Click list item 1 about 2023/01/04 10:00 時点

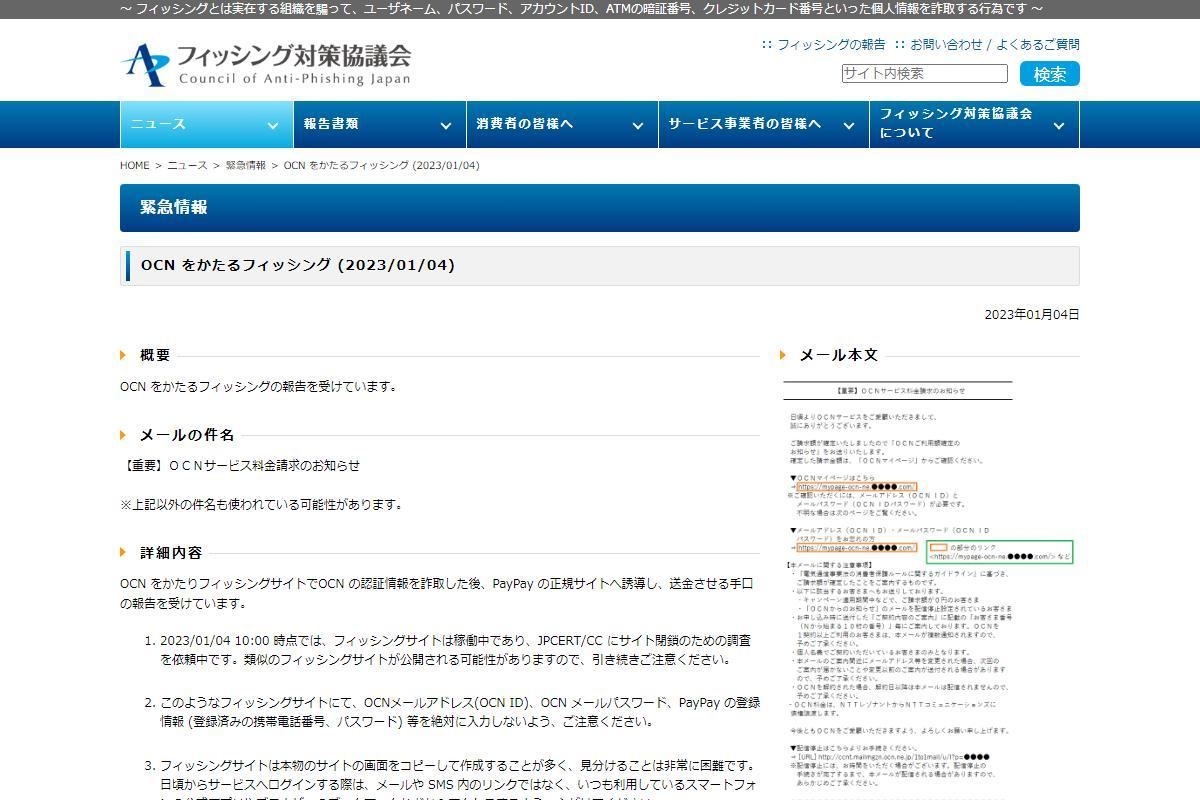(455, 650)
